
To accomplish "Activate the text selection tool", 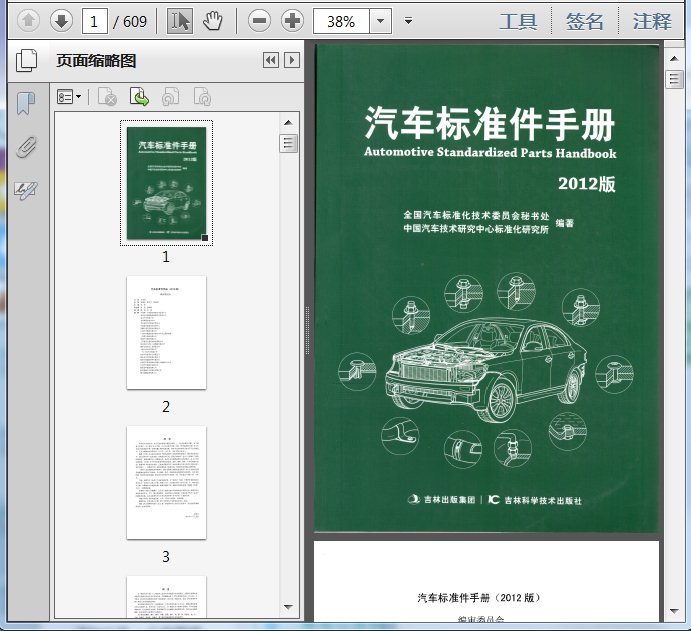I will click(x=180, y=21).
